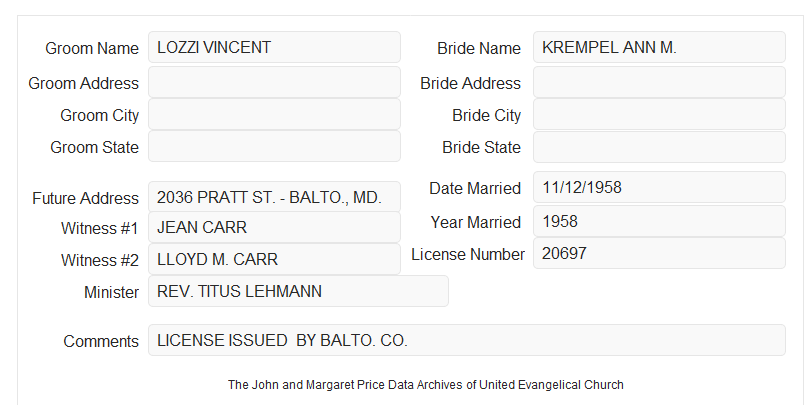This screenshot has height=405, width=805.
Task: Click the empty Bride State field
Action: click(x=659, y=147)
